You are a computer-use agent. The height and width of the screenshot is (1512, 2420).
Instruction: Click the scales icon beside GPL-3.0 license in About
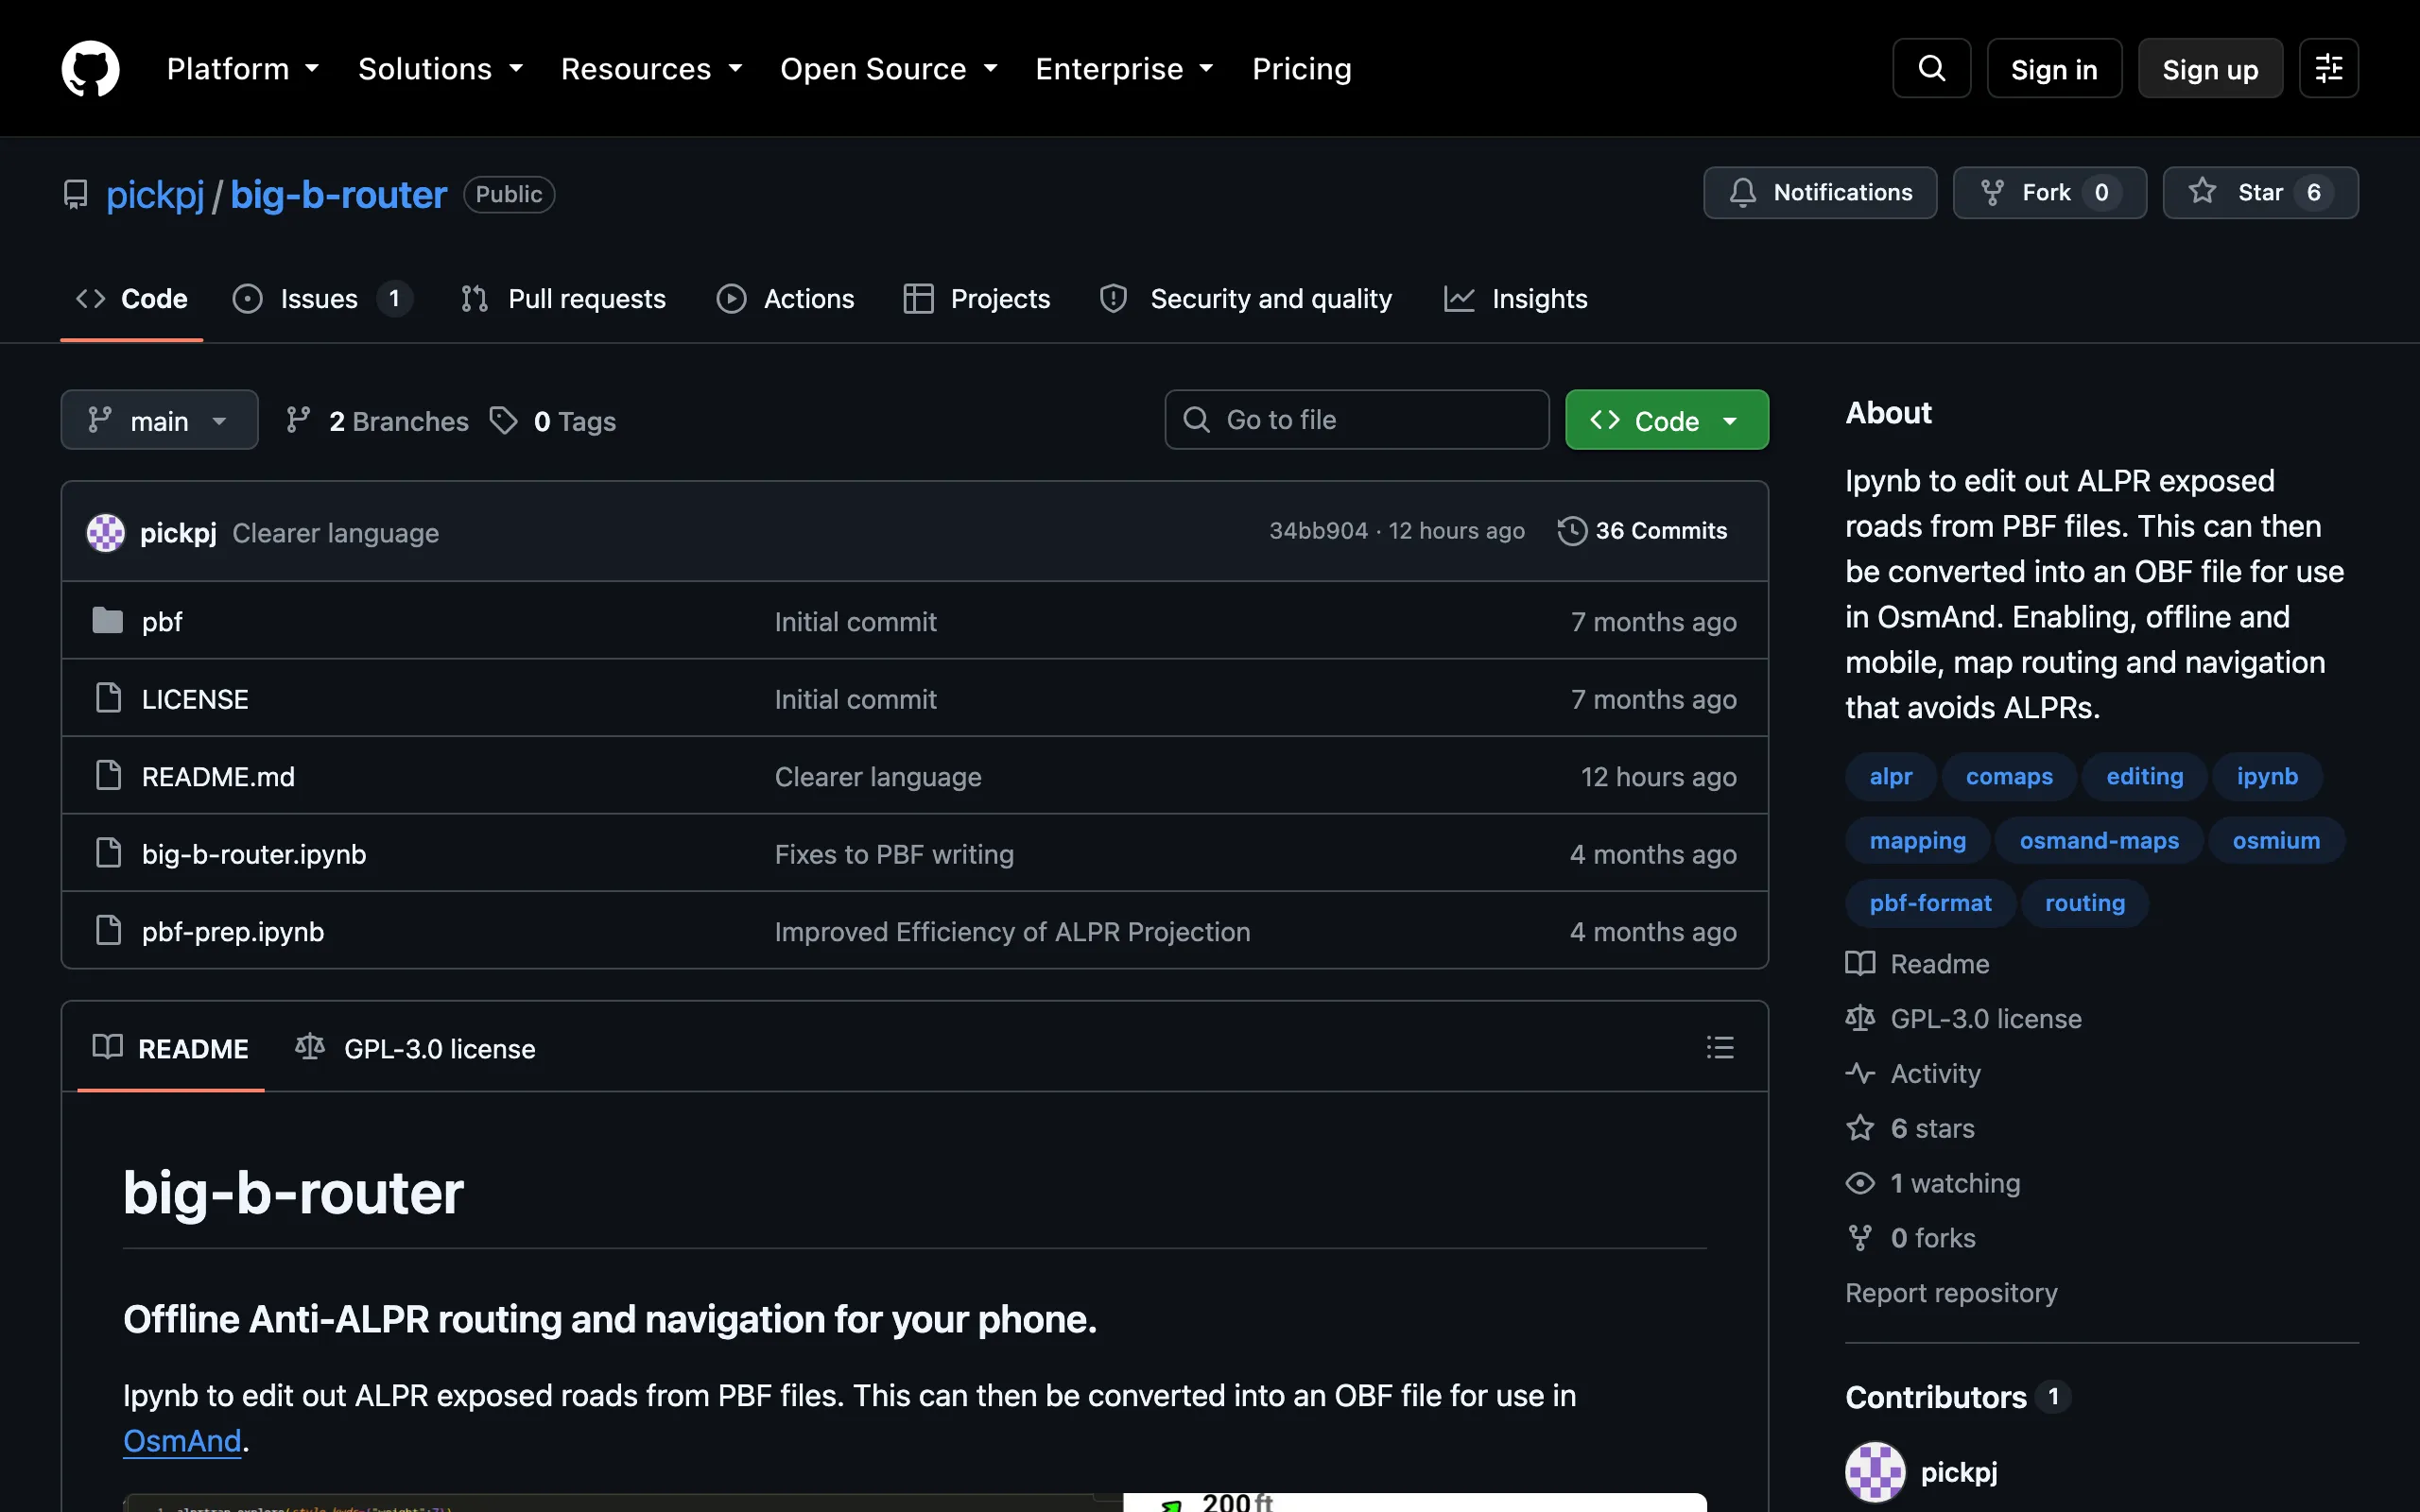(x=1860, y=1019)
